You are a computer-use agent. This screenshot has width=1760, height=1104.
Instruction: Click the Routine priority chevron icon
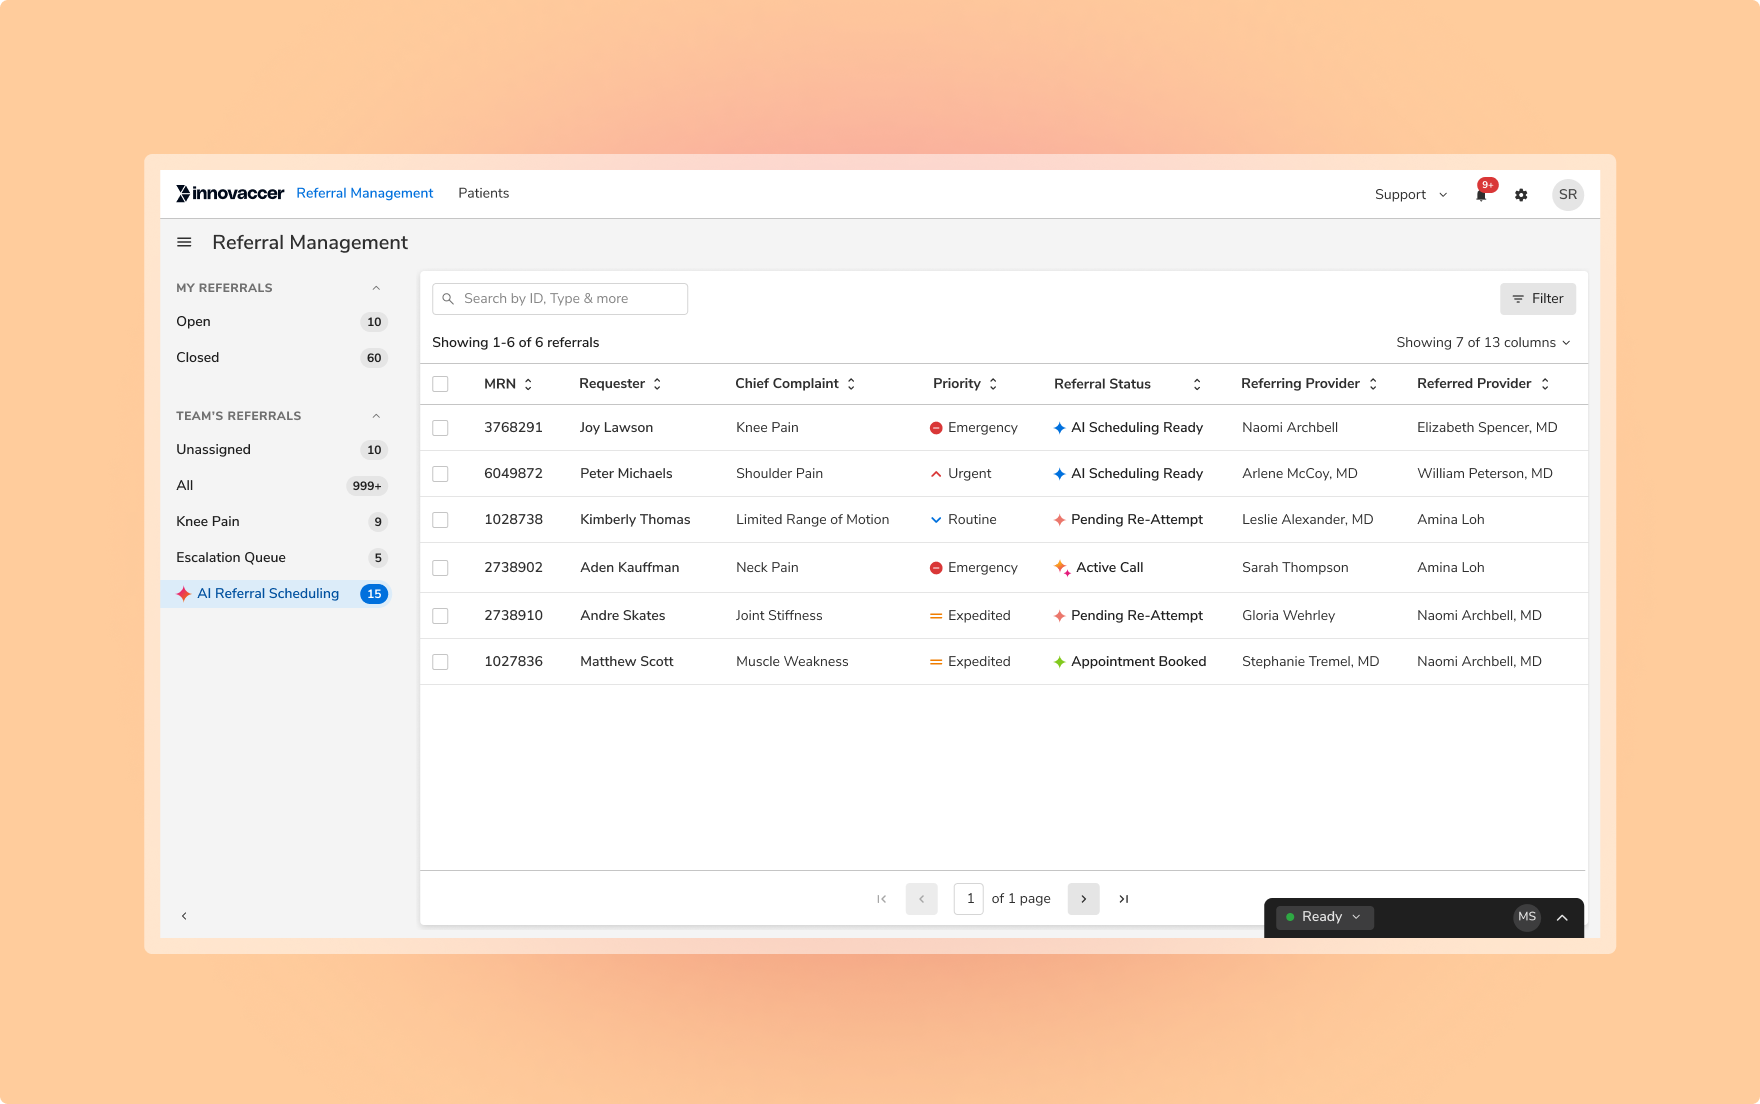[936, 520]
